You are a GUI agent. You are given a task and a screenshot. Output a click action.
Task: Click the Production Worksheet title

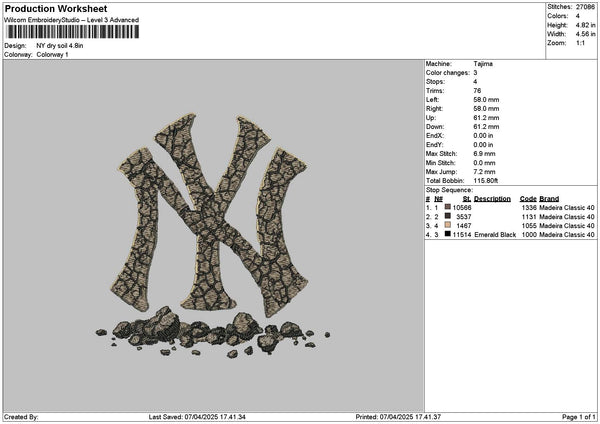tap(56, 9)
